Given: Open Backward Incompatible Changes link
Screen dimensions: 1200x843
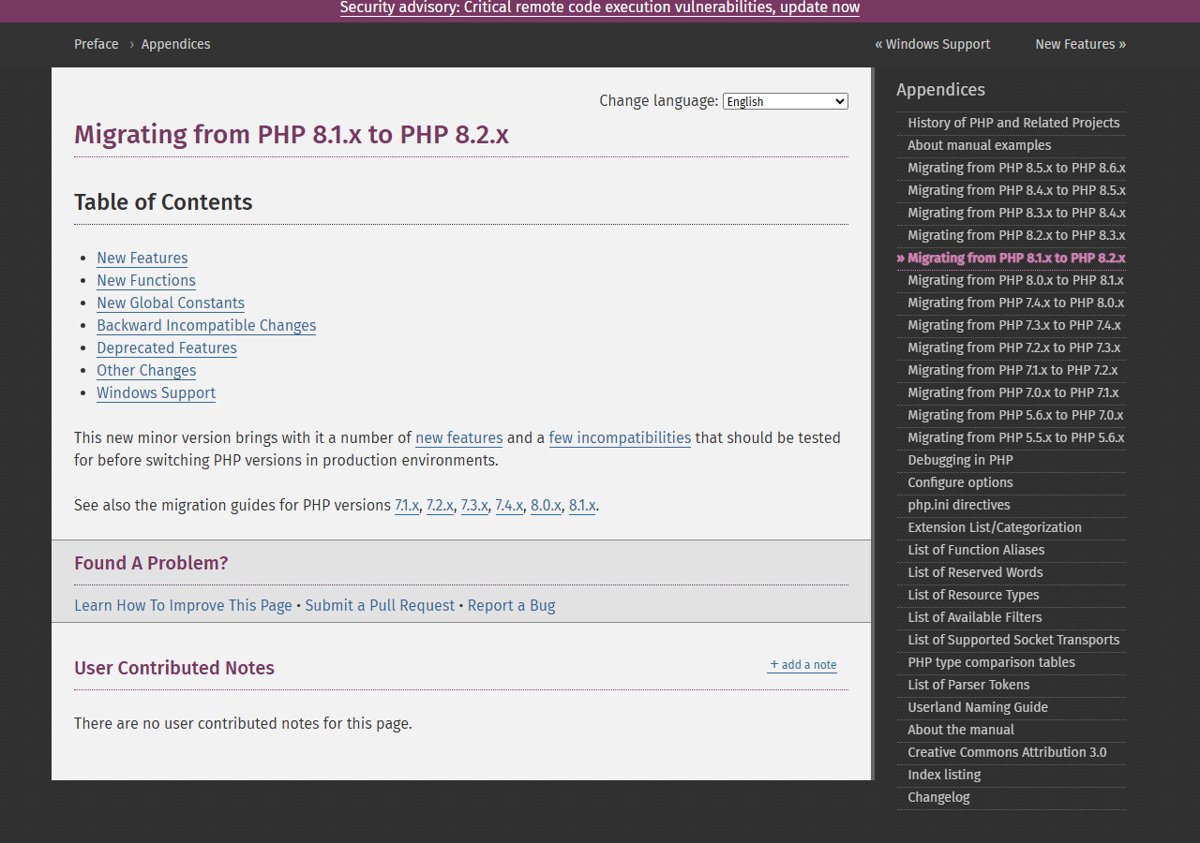Looking at the screenshot, I should (206, 326).
